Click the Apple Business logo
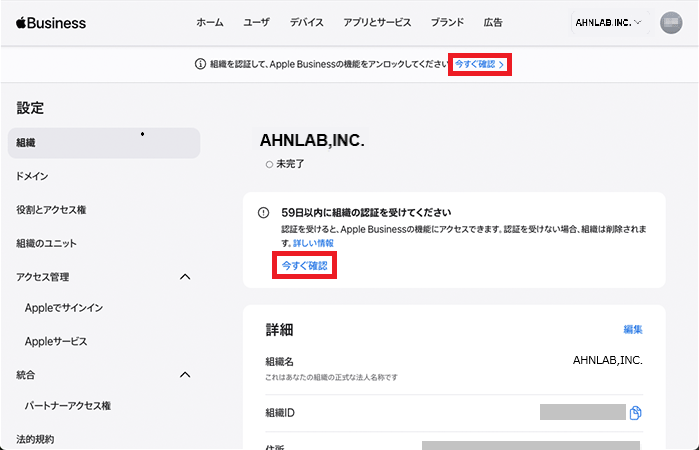This screenshot has width=699, height=450. point(51,23)
